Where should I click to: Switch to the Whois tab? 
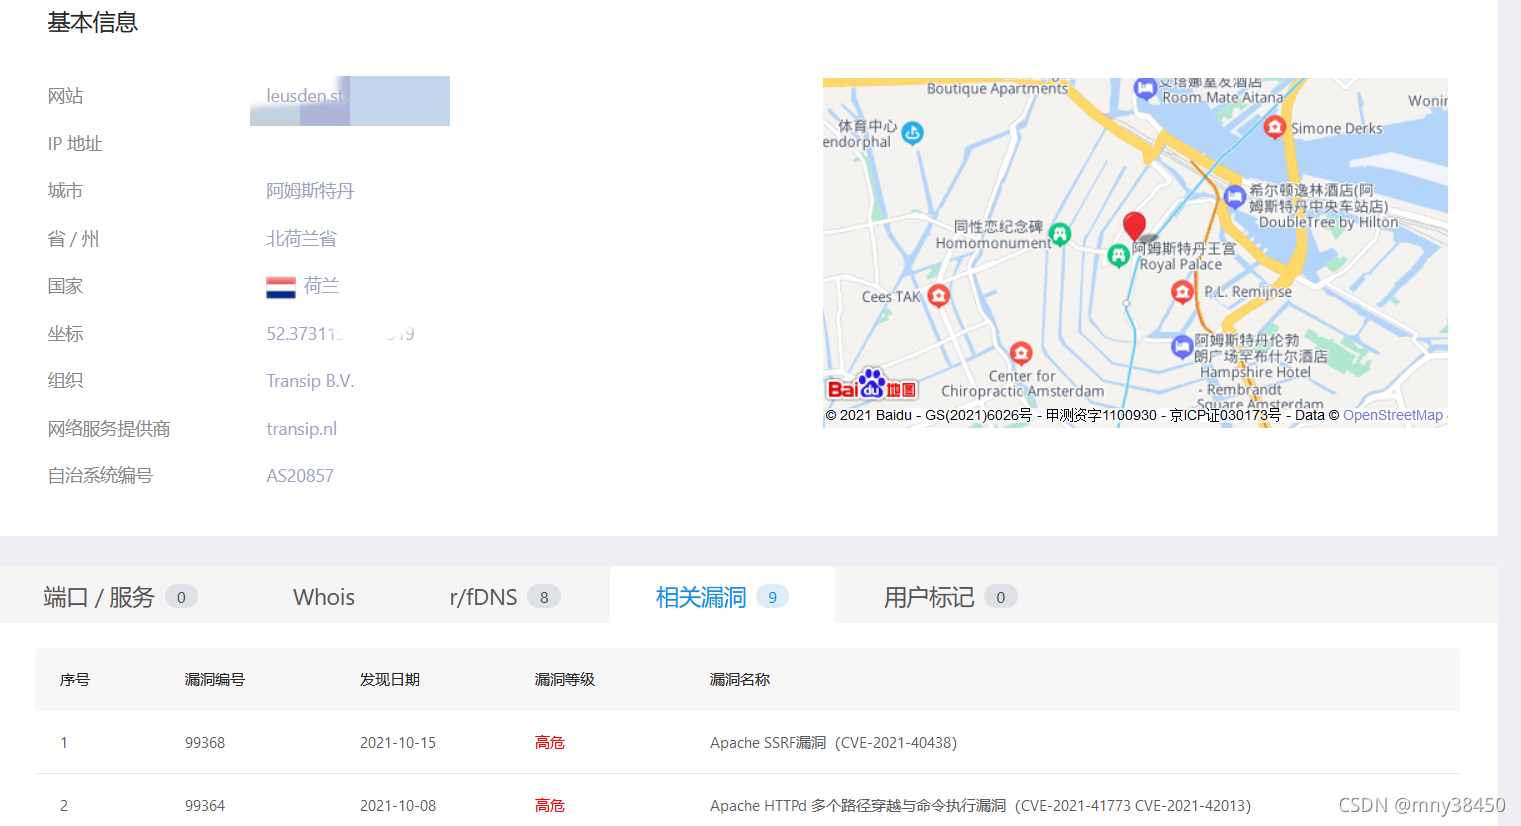pyautogui.click(x=324, y=597)
